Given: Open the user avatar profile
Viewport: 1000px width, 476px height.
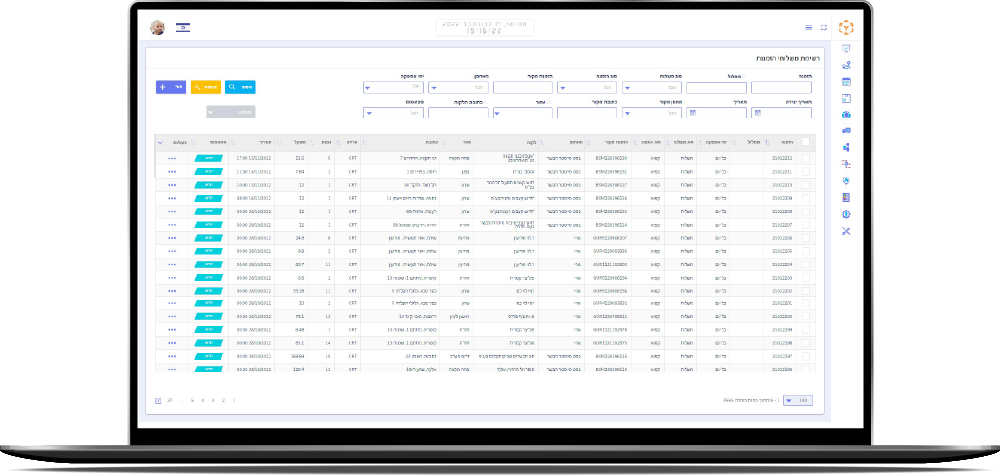Looking at the screenshot, I should tap(158, 27).
